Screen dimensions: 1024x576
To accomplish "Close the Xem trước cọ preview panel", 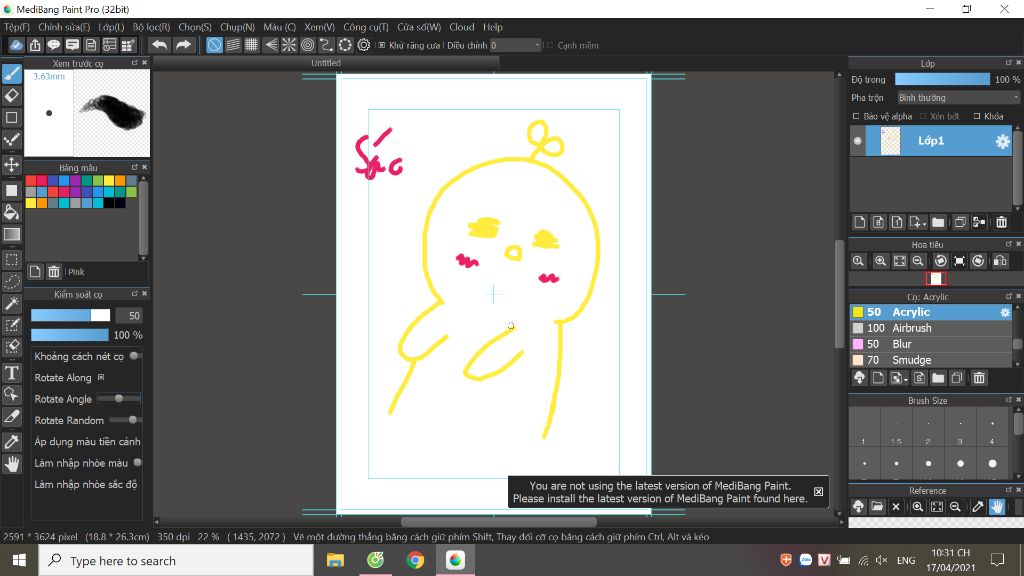I will pyautogui.click(x=145, y=63).
